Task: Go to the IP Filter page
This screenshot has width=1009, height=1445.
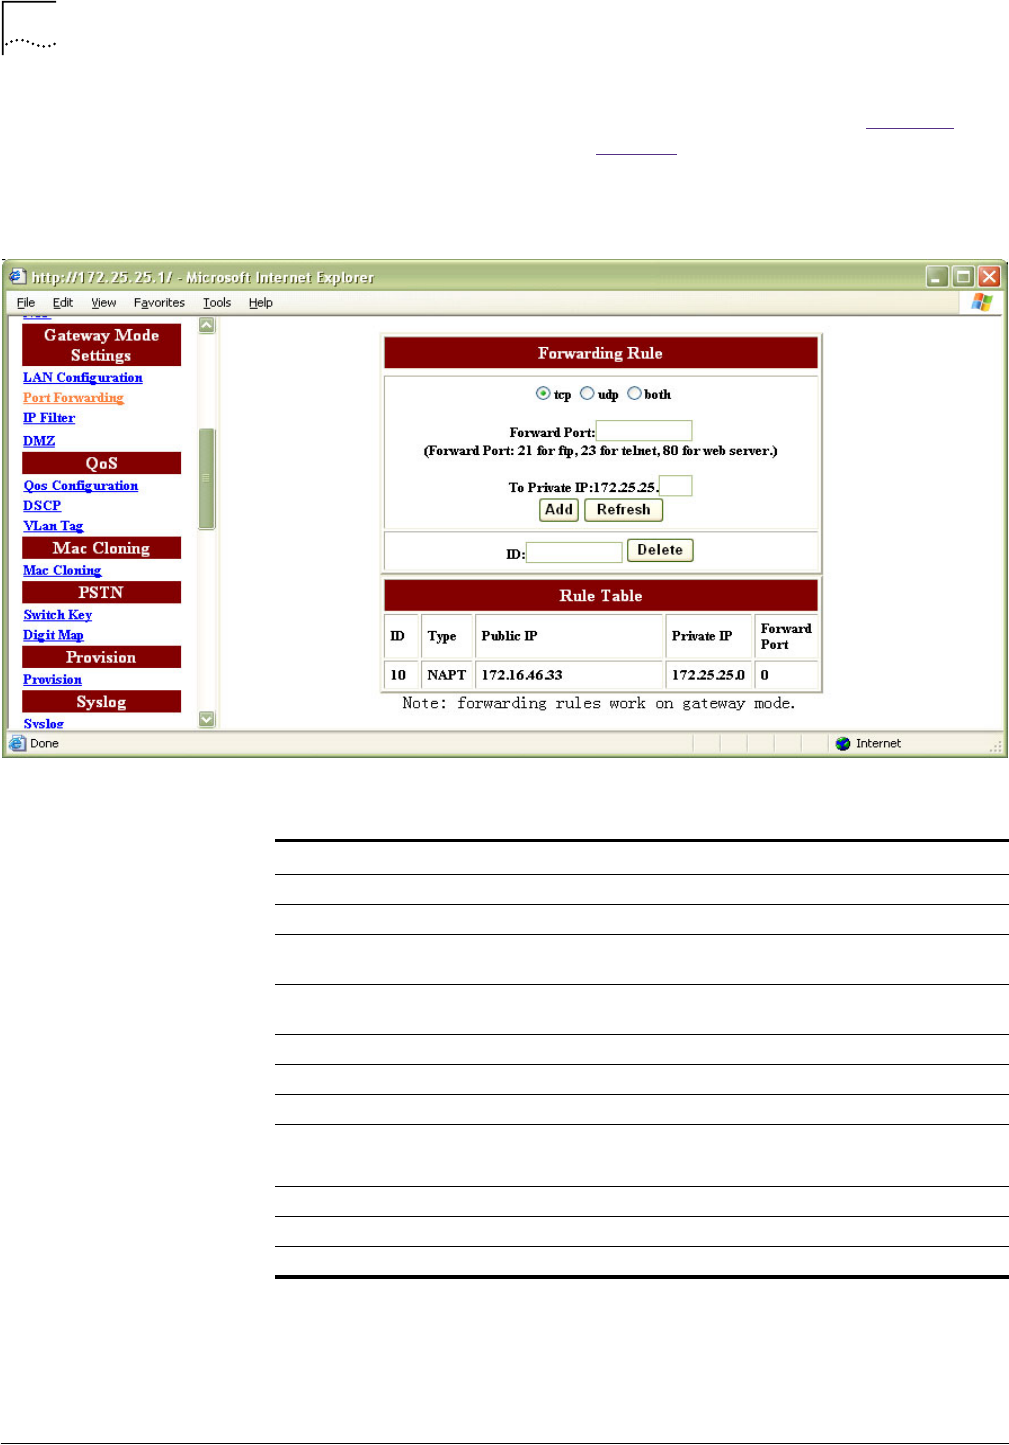Action: [49, 418]
